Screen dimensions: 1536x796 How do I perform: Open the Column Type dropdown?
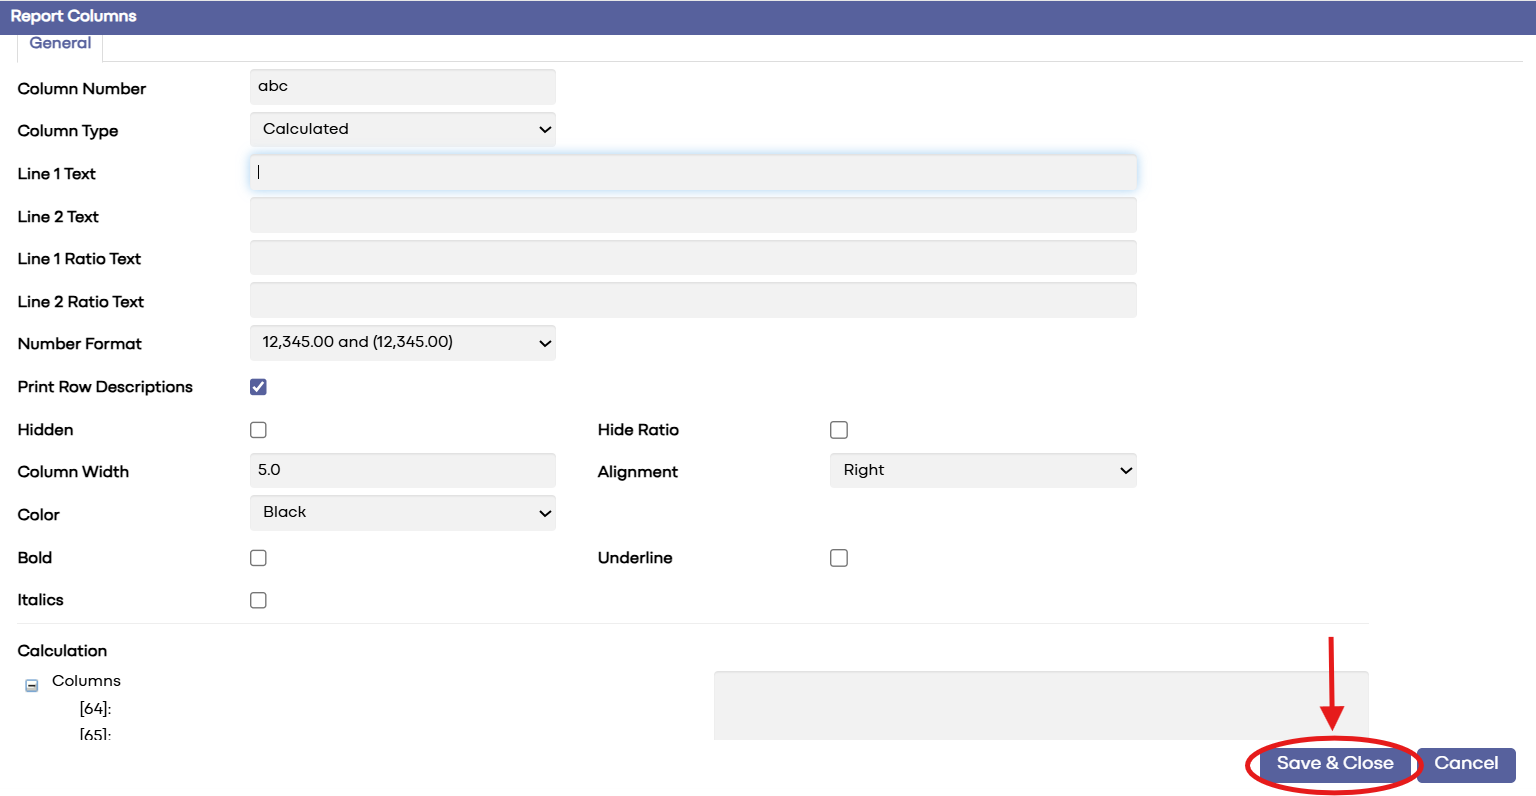(x=402, y=129)
